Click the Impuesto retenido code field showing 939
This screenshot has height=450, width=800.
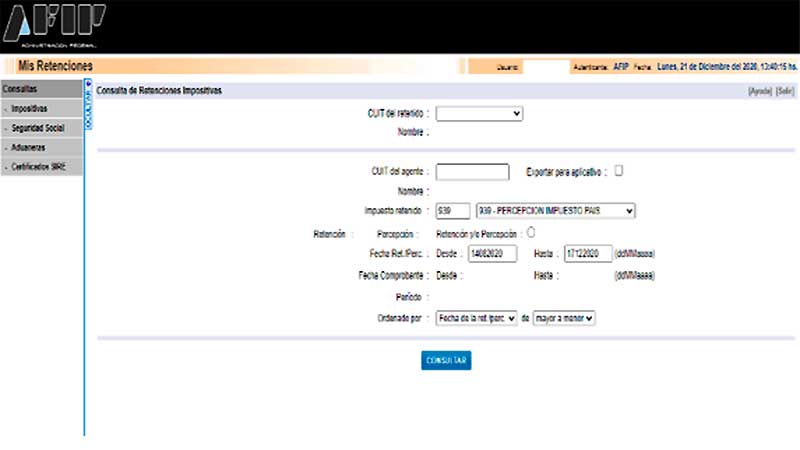click(453, 211)
